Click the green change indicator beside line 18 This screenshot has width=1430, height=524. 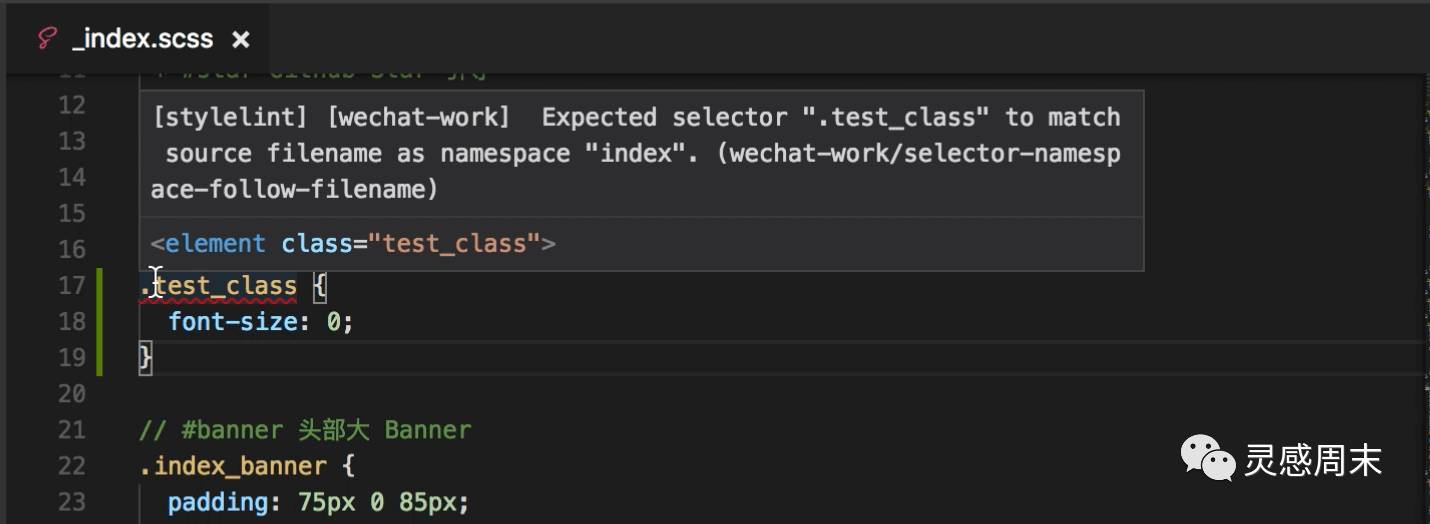pos(100,322)
